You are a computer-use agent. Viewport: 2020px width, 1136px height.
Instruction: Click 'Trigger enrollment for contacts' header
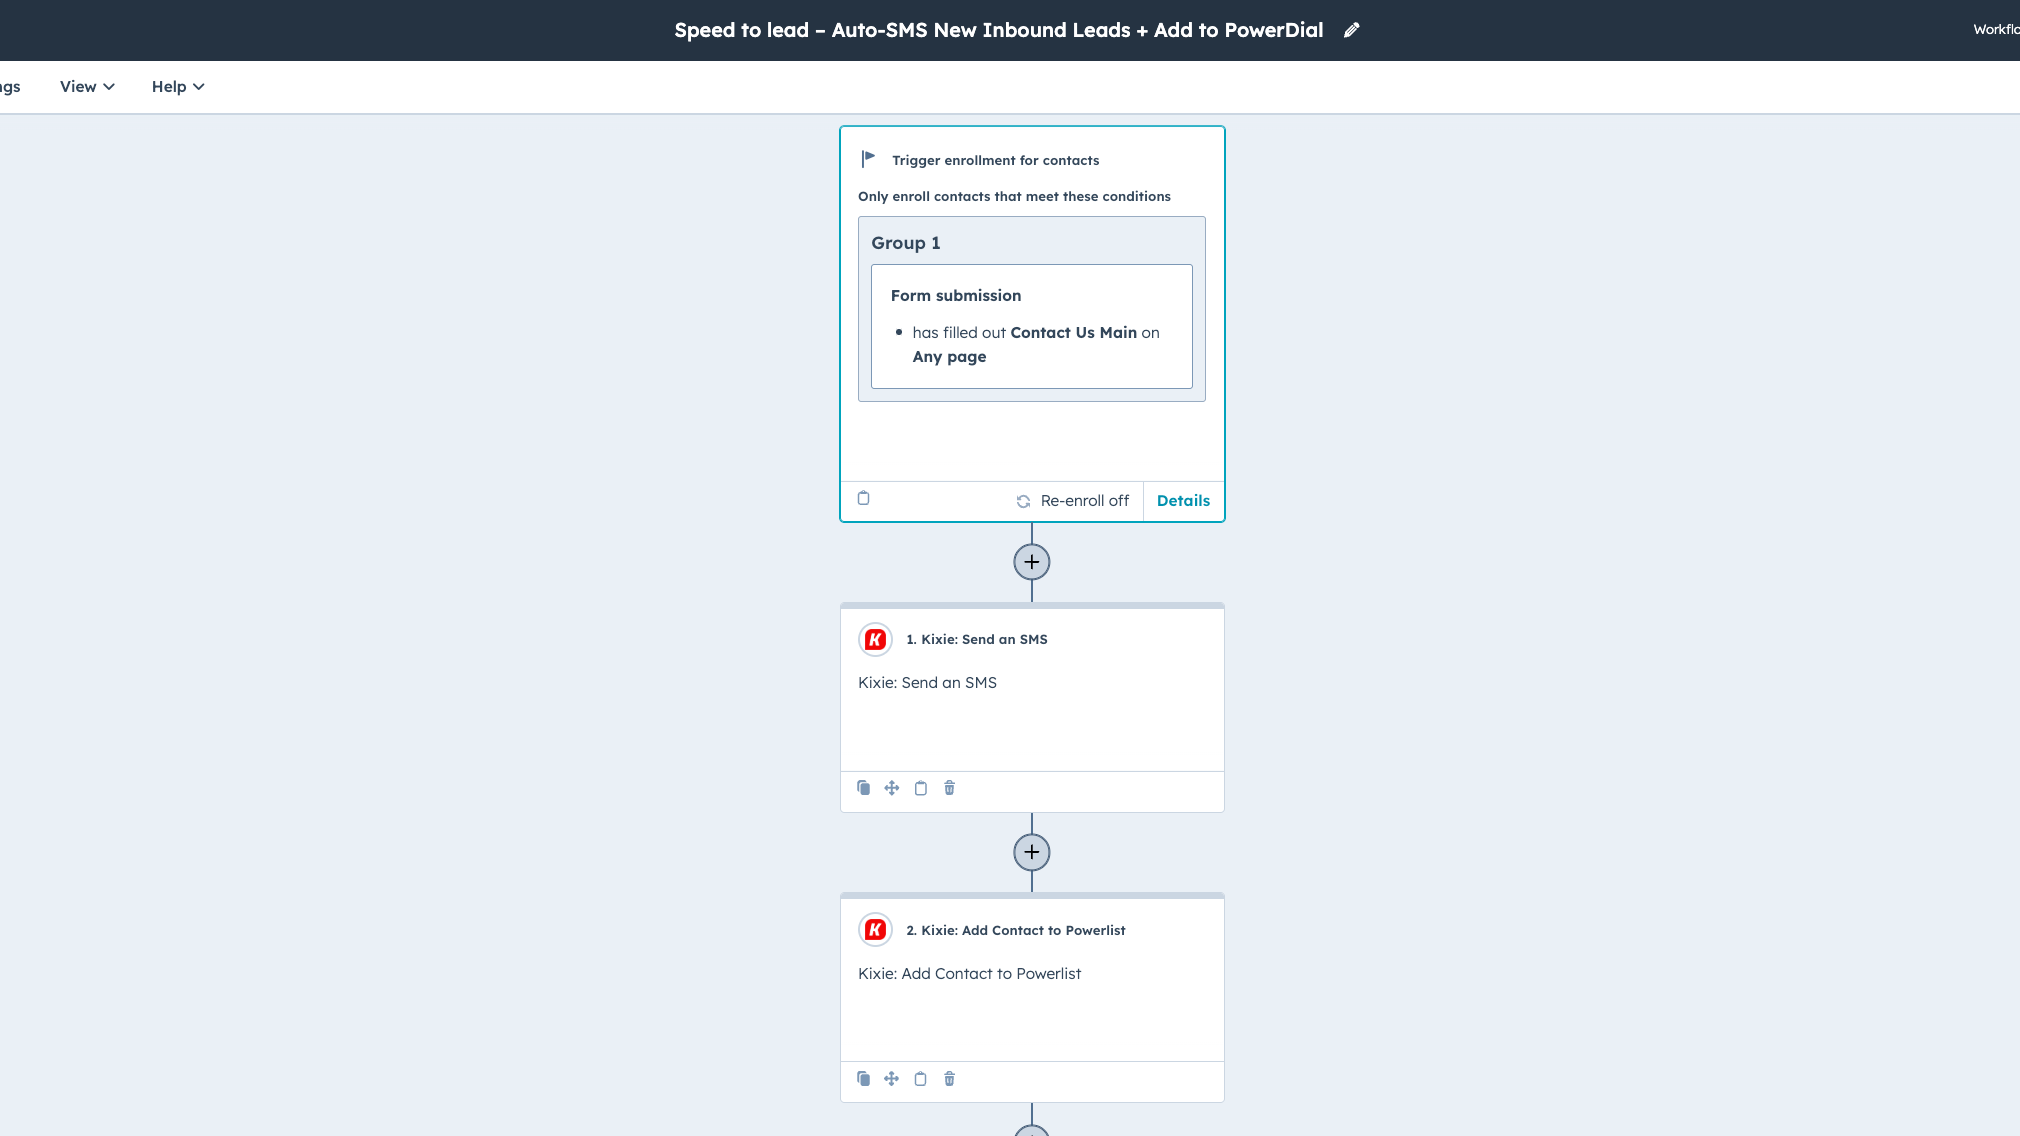pyautogui.click(x=995, y=160)
